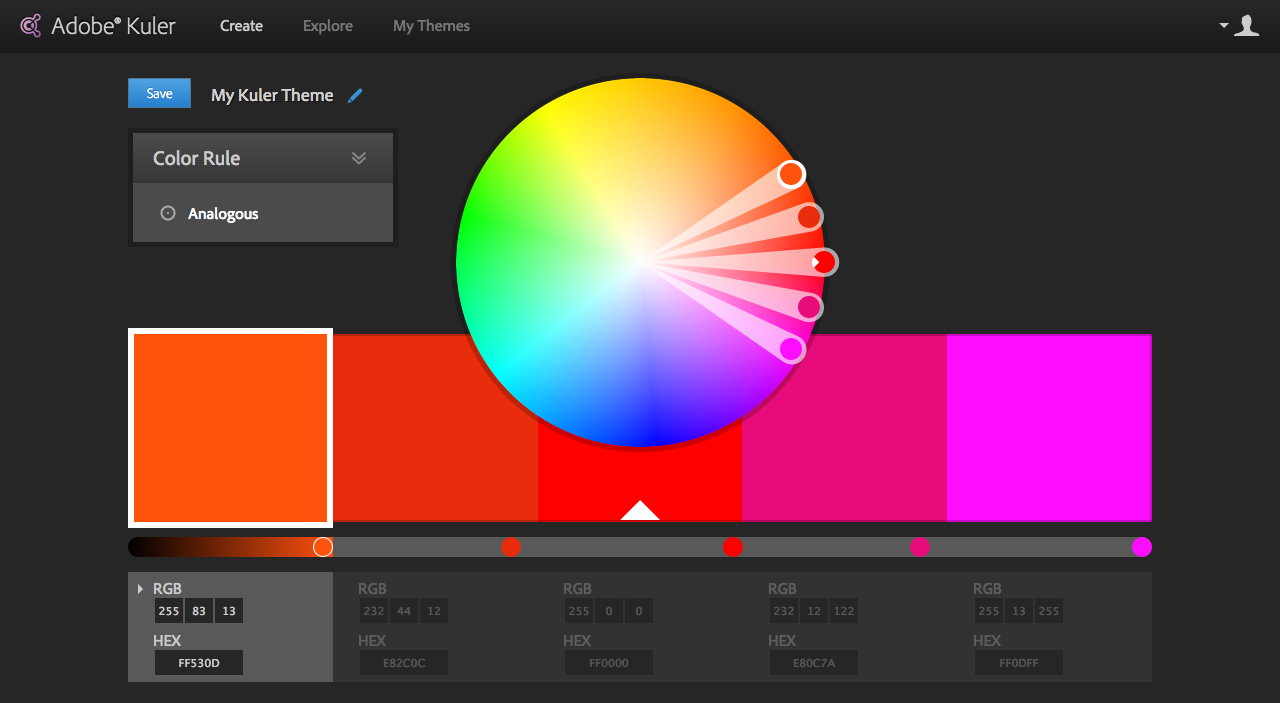Image resolution: width=1280 pixels, height=703 pixels.
Task: Click the My Kuler Theme title
Action: click(x=272, y=95)
